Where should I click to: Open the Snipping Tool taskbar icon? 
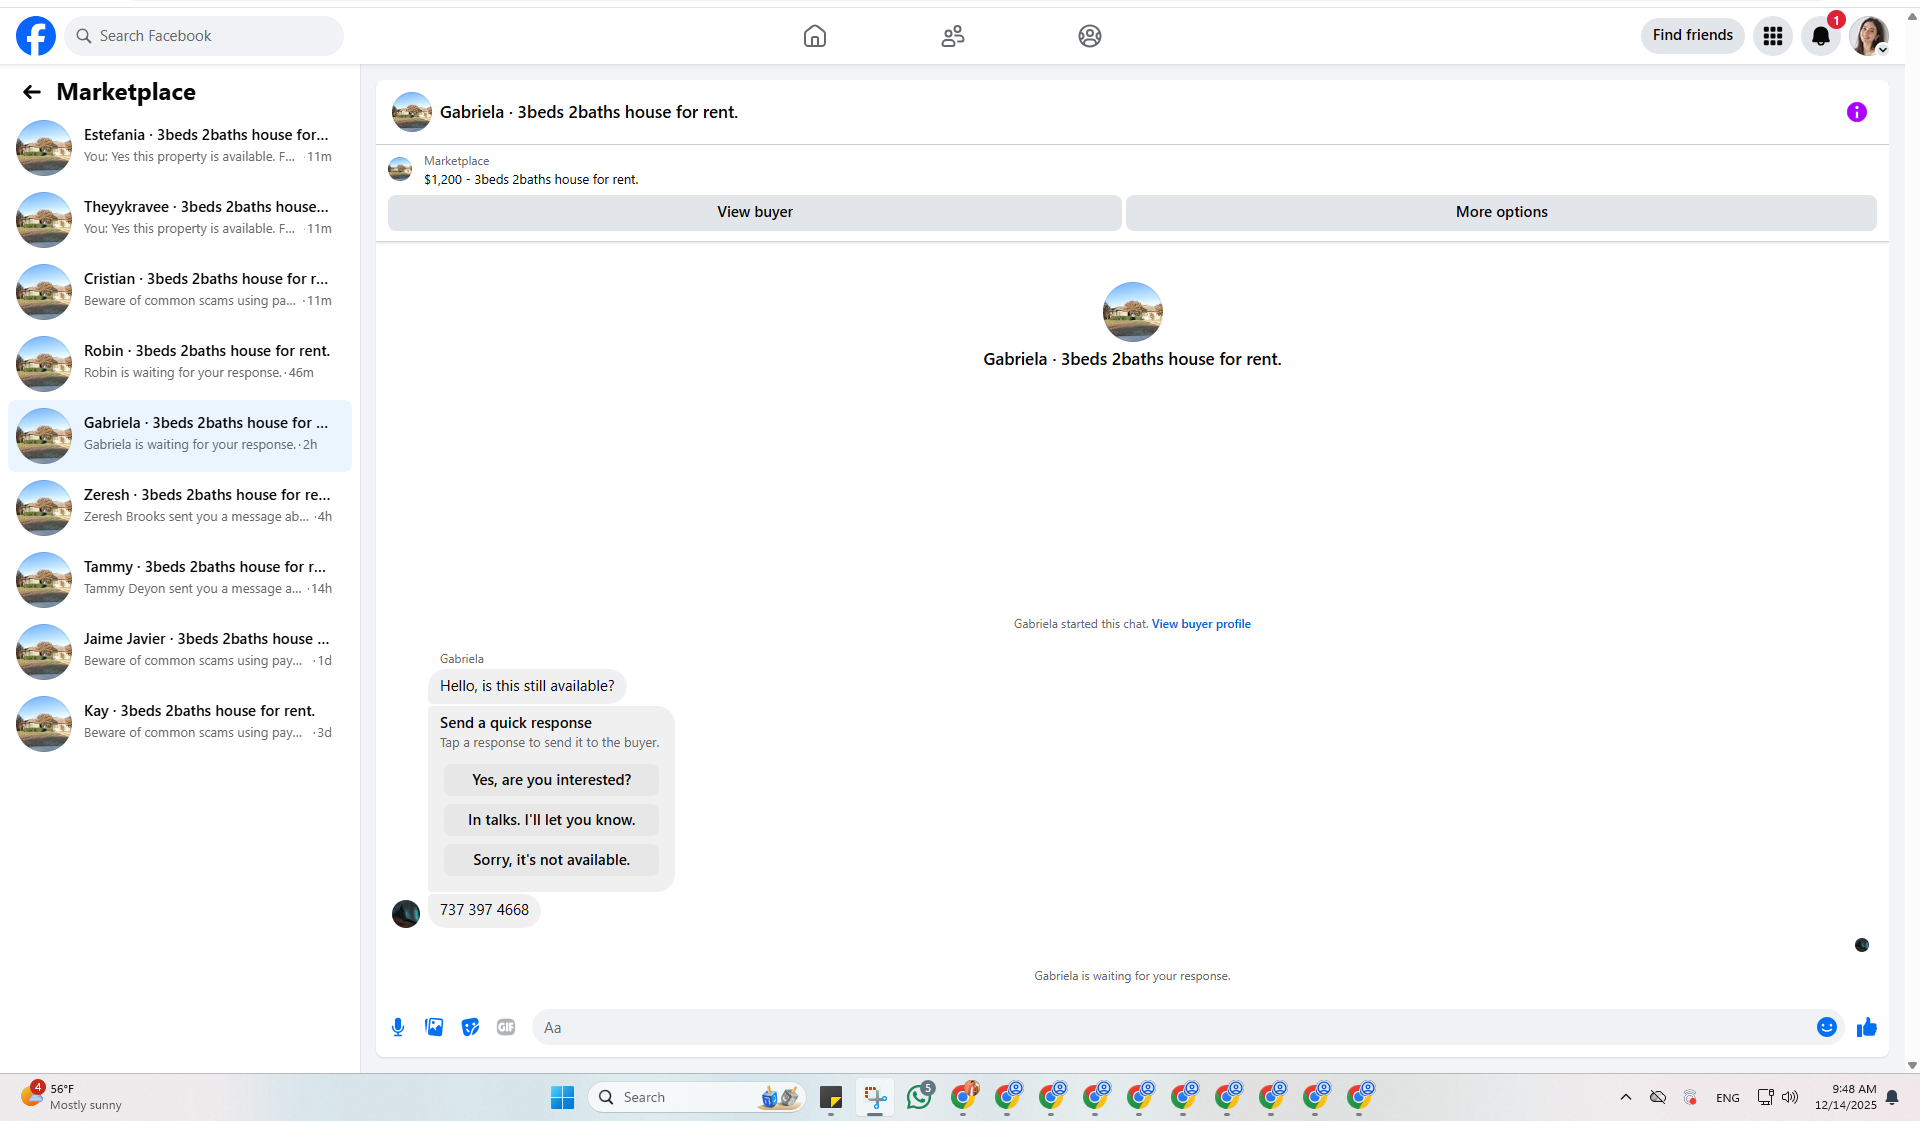coord(875,1097)
